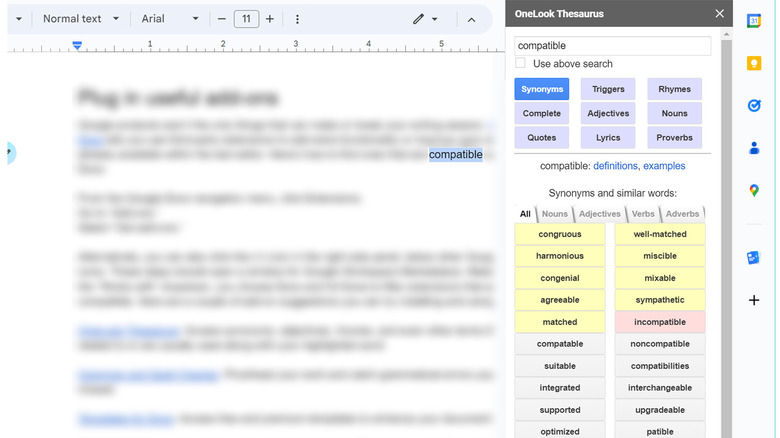Screen dimensions: 780x438
Task: Decrease font size with minus icon
Action: [221, 19]
